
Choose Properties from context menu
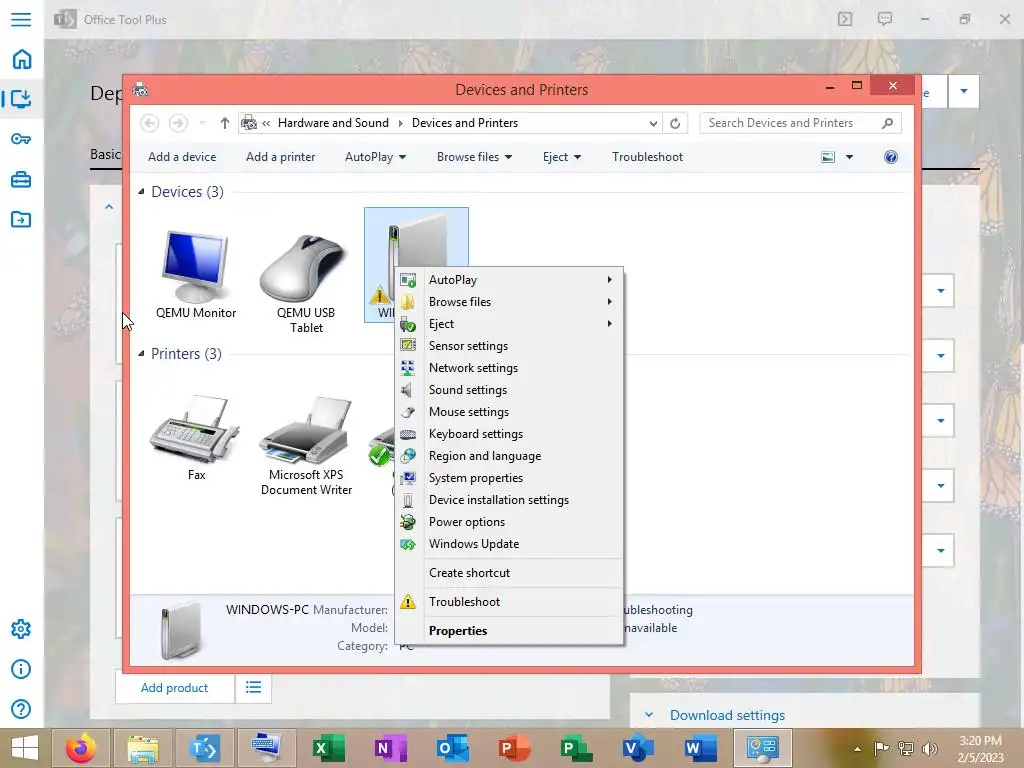pyautogui.click(x=509, y=631)
